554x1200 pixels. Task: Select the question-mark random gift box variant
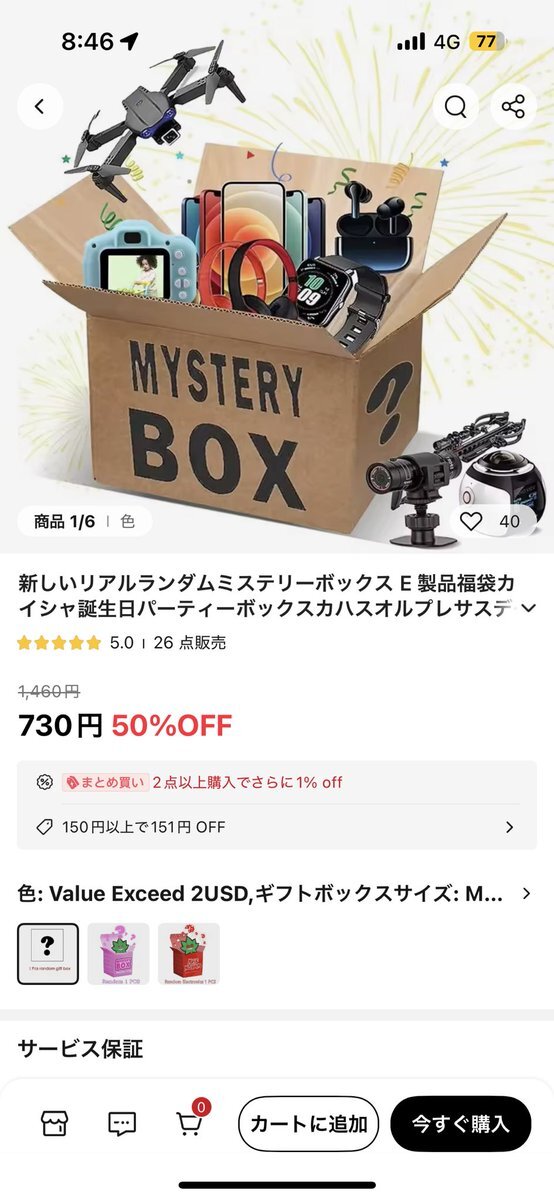[48, 954]
